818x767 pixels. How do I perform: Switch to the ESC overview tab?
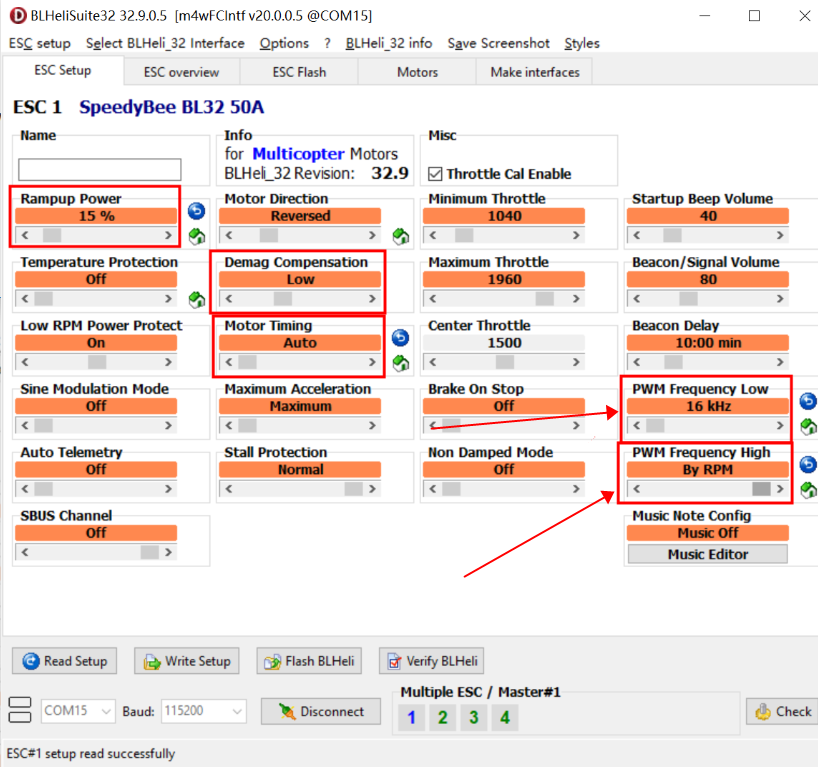tap(182, 72)
